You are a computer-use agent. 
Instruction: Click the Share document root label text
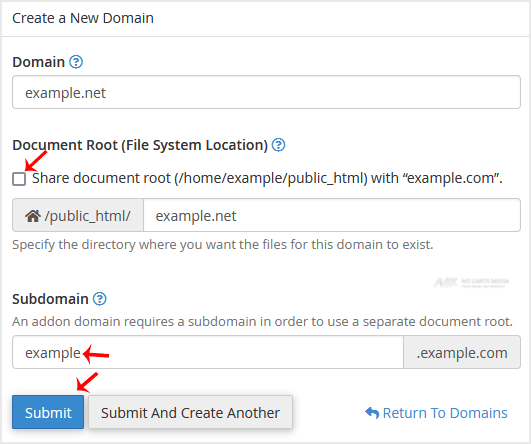pyautogui.click(x=267, y=178)
